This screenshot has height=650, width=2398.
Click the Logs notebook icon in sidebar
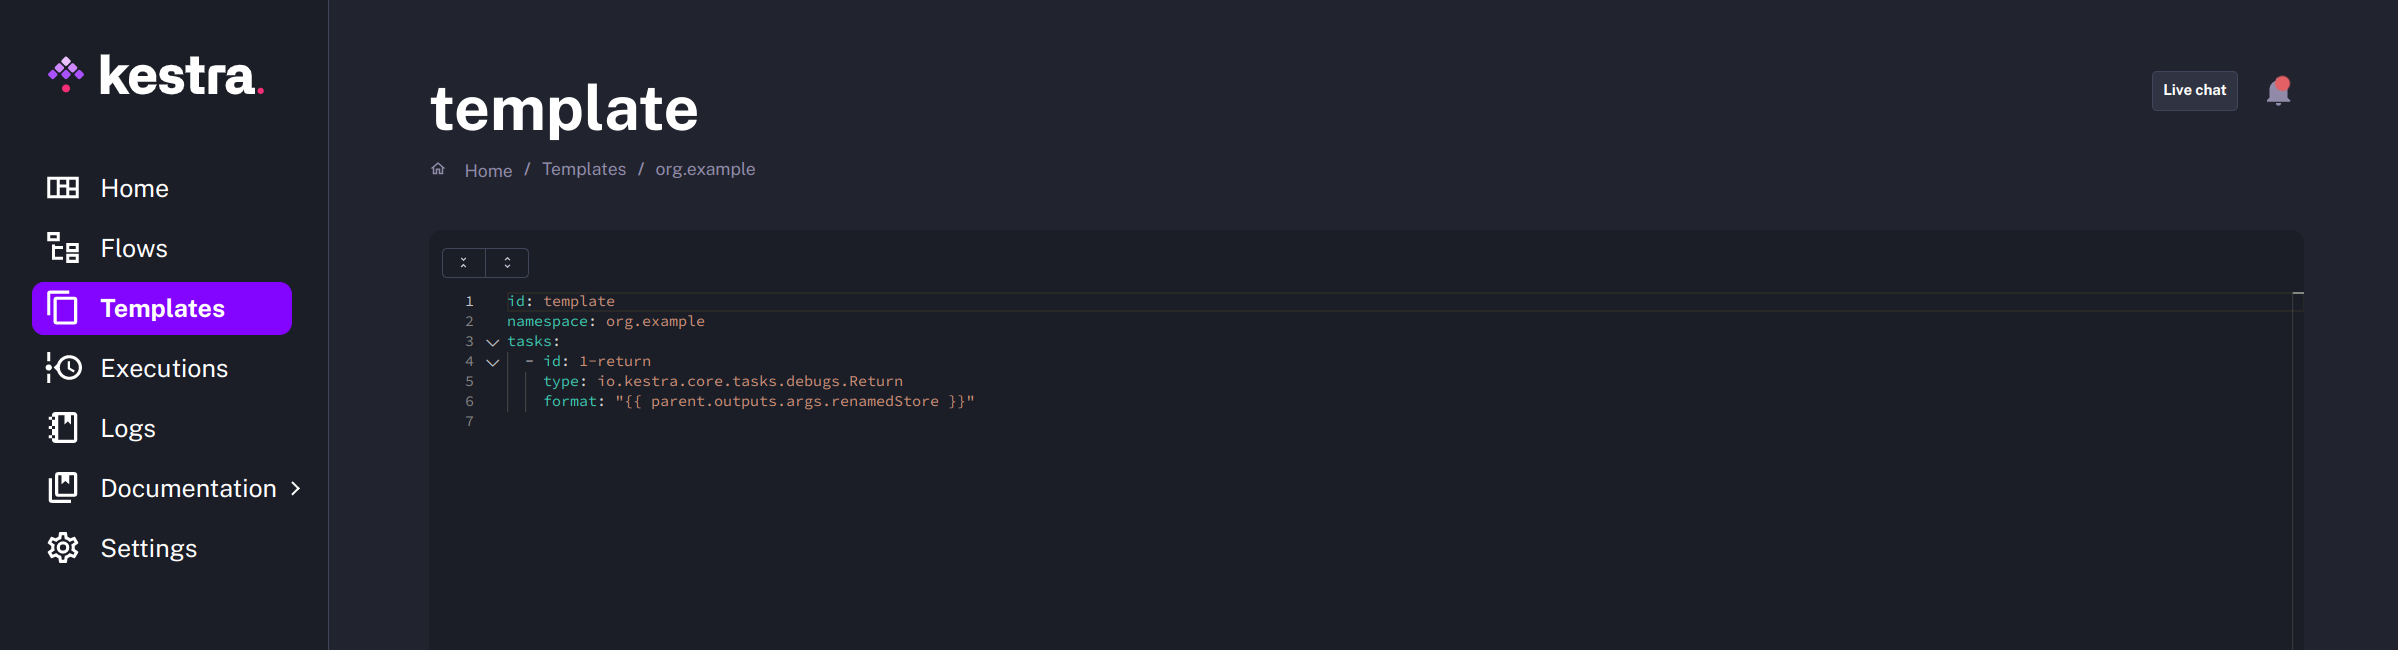(x=63, y=428)
